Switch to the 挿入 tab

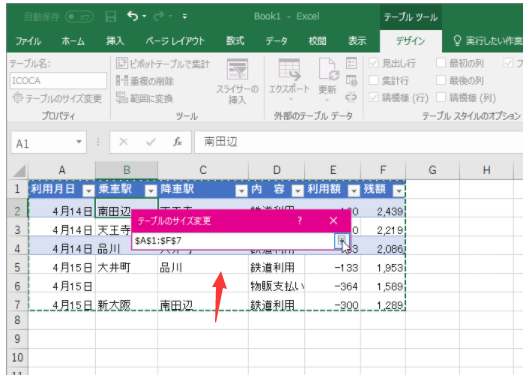(115, 41)
